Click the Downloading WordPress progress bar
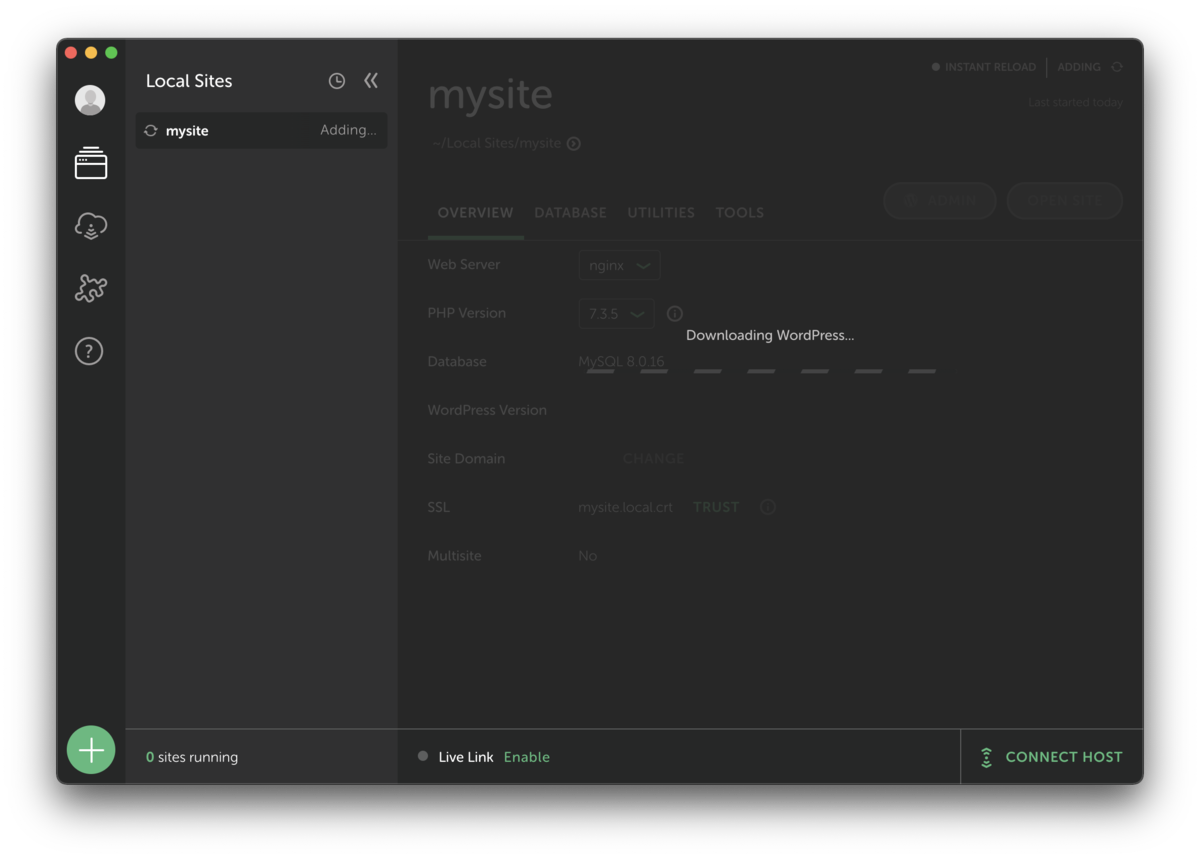Viewport: 1200px width, 859px height. tap(761, 371)
